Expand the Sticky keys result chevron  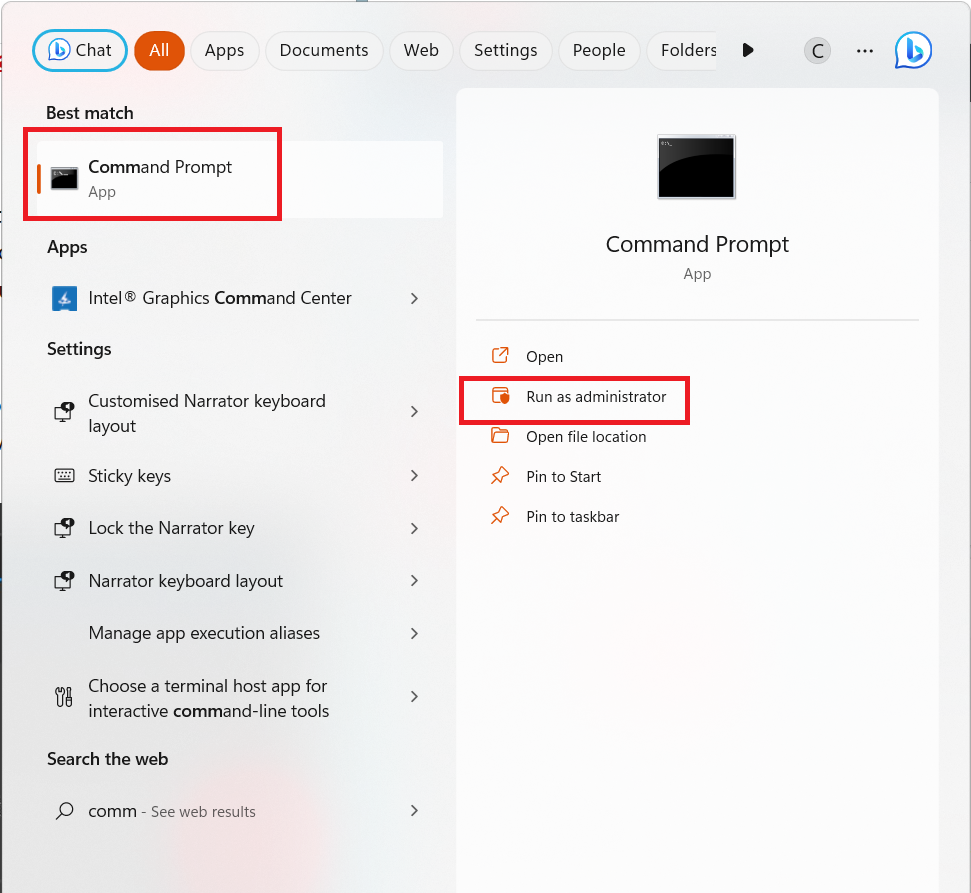(414, 476)
